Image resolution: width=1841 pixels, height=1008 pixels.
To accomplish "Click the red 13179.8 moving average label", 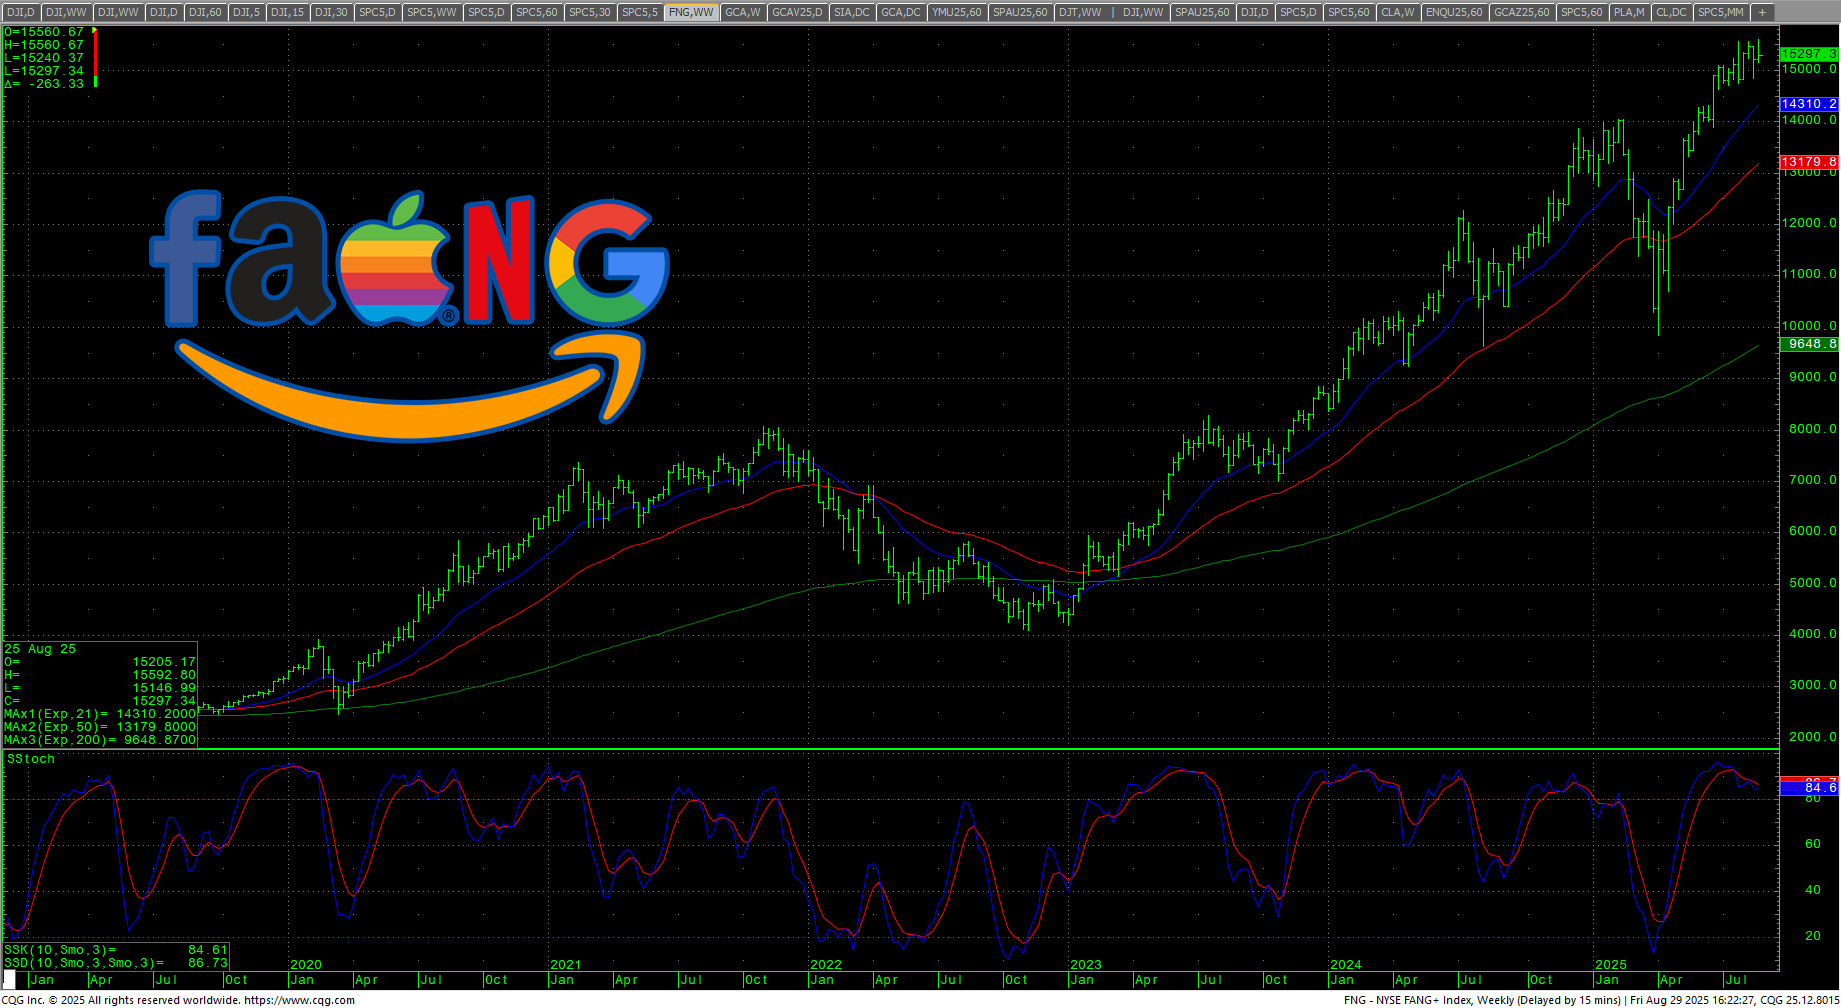I will [1808, 162].
